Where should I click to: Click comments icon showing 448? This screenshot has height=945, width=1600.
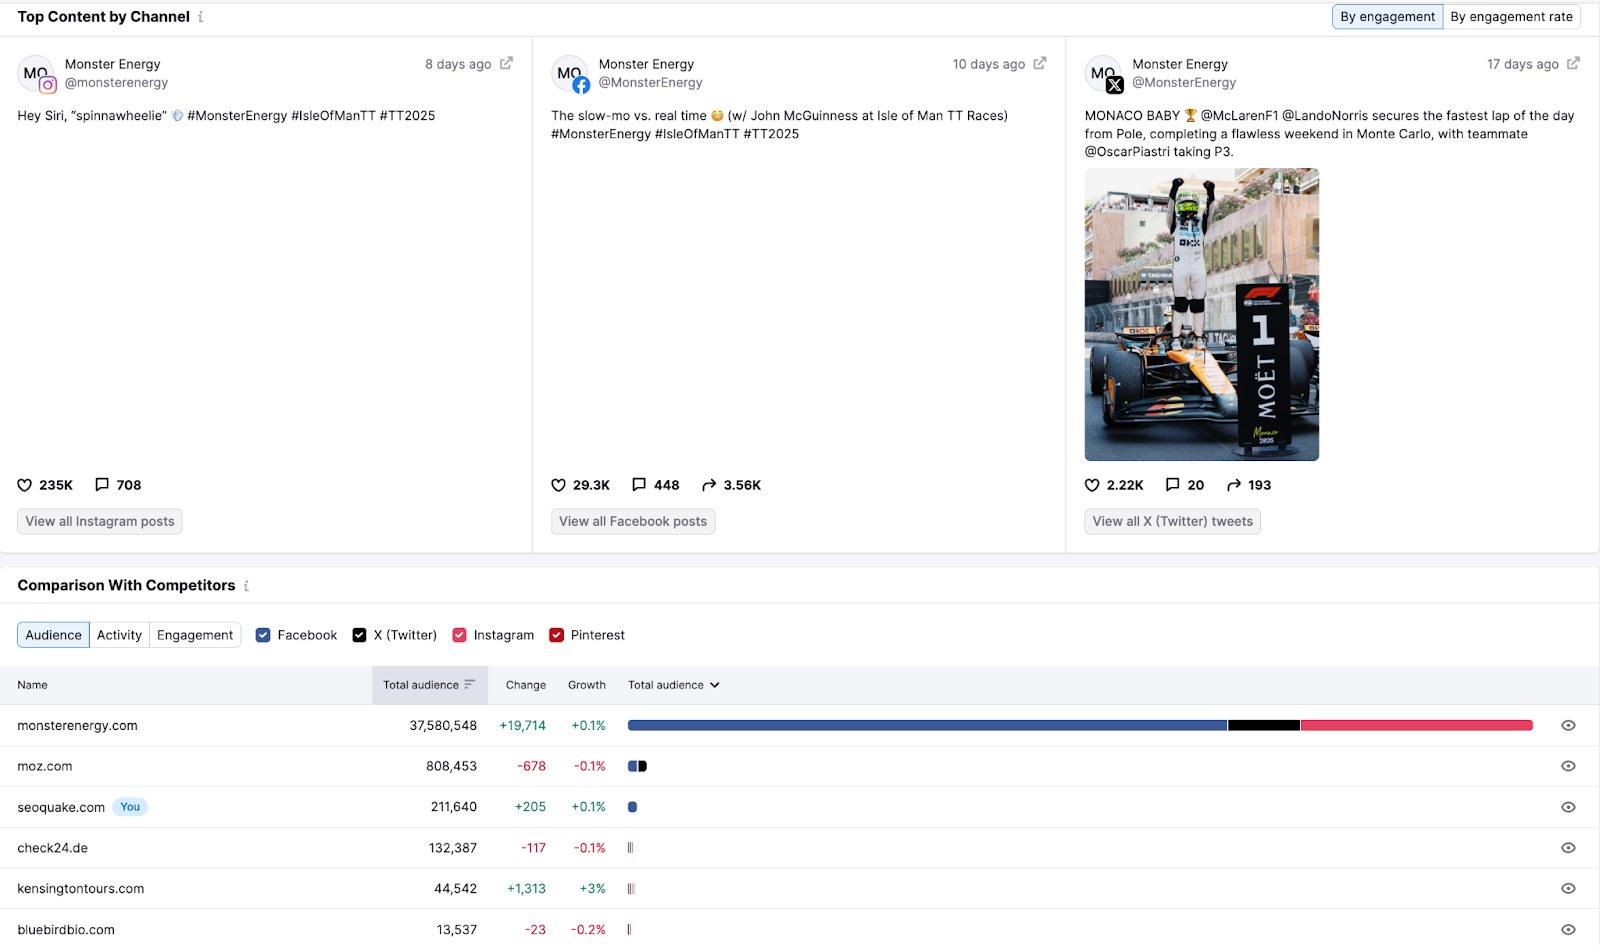coord(639,485)
